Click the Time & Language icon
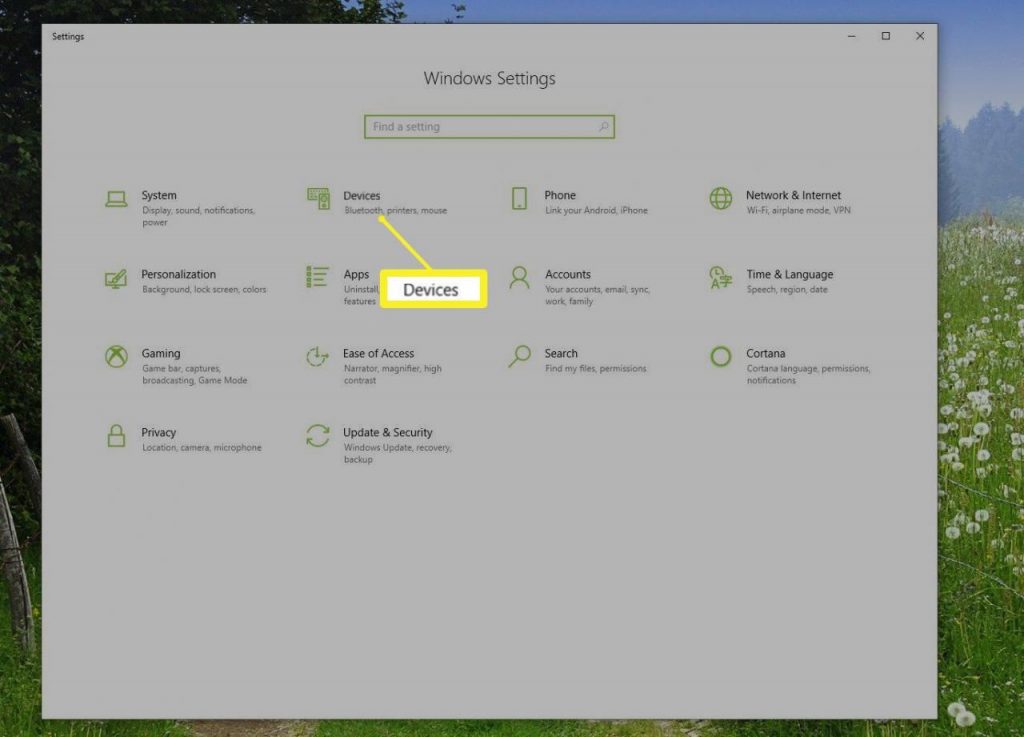 [721, 277]
